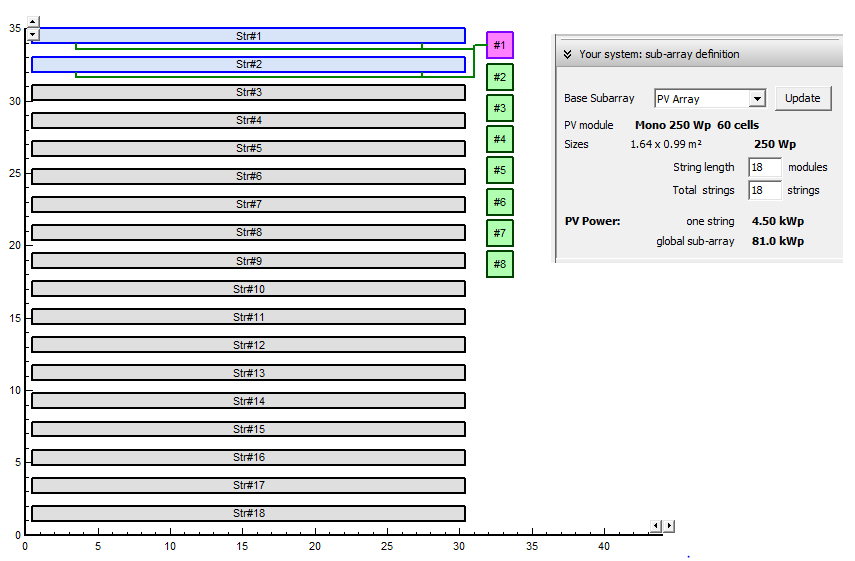This screenshot has width=855, height=561.
Task: Select string bar Str#13
Action: 249,373
